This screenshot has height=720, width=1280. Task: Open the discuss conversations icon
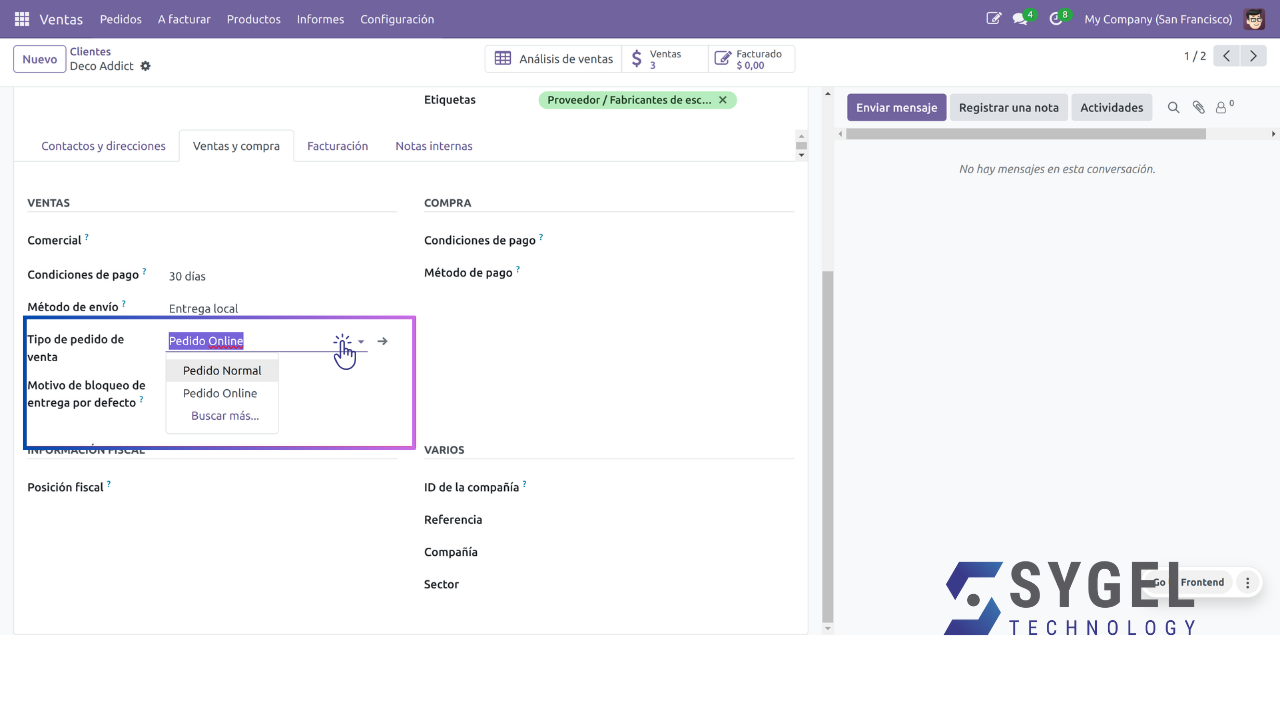pyautogui.click(x=1020, y=19)
